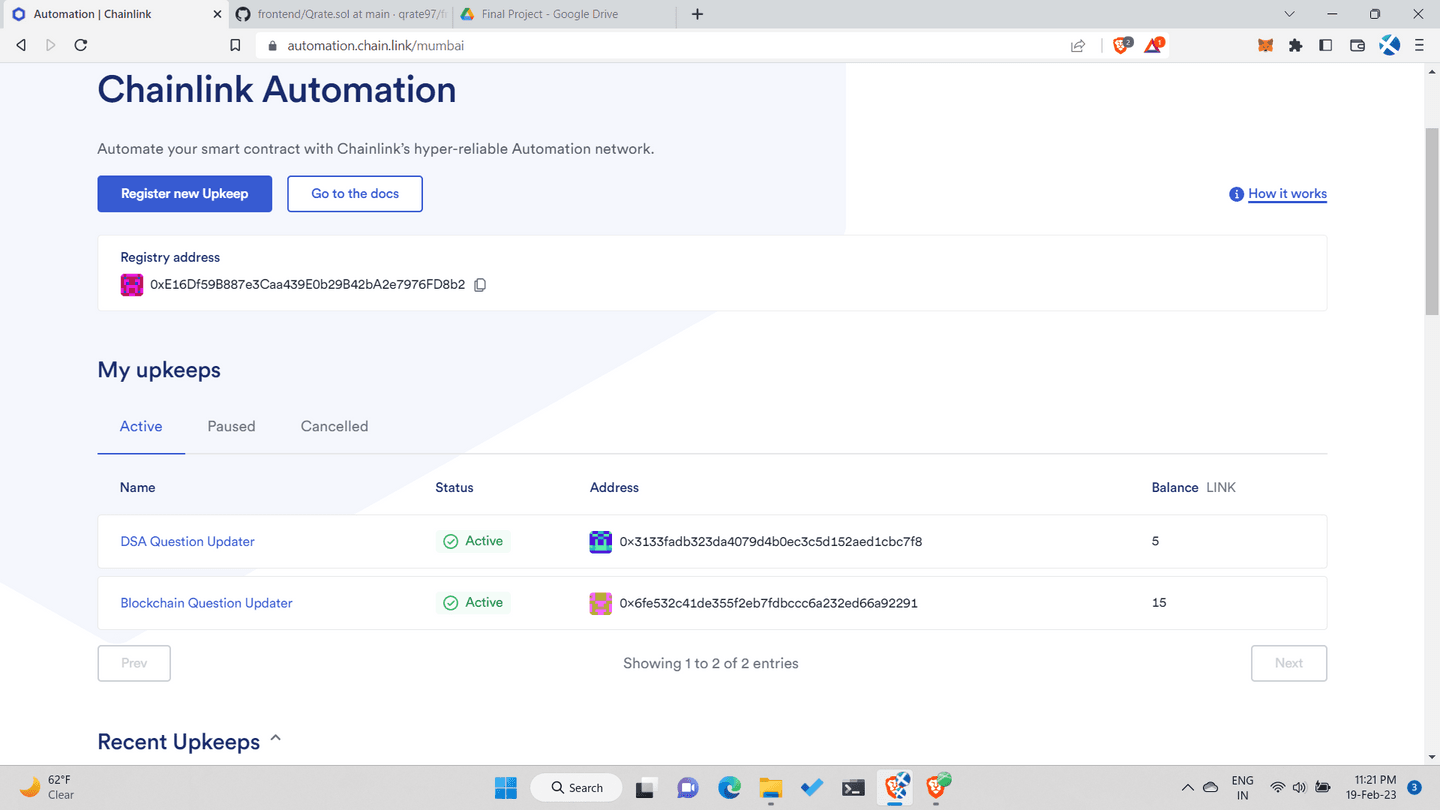Open the Brave Wallet icon

1357,45
